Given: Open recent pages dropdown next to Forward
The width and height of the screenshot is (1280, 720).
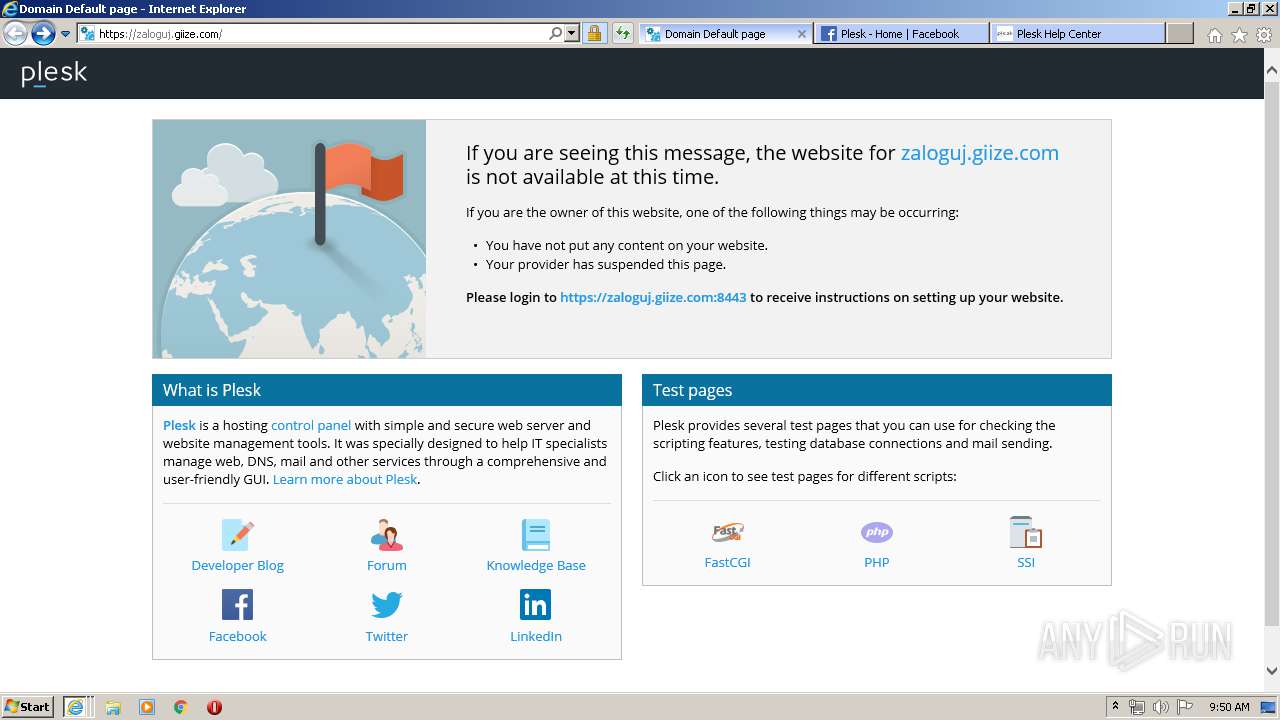Looking at the screenshot, I should (65, 34).
